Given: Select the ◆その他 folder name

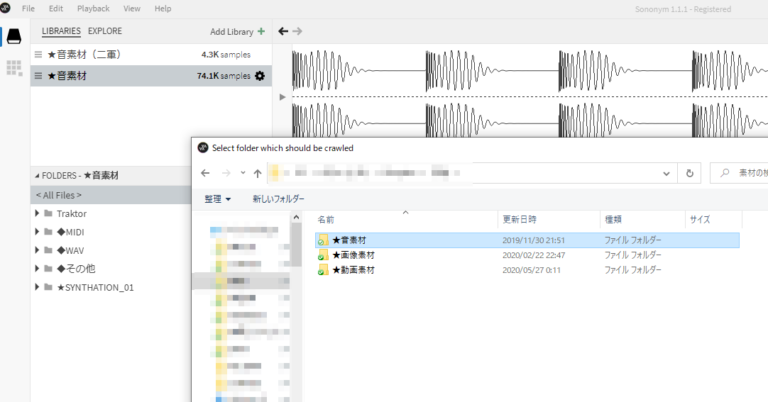Looking at the screenshot, I should [76, 269].
